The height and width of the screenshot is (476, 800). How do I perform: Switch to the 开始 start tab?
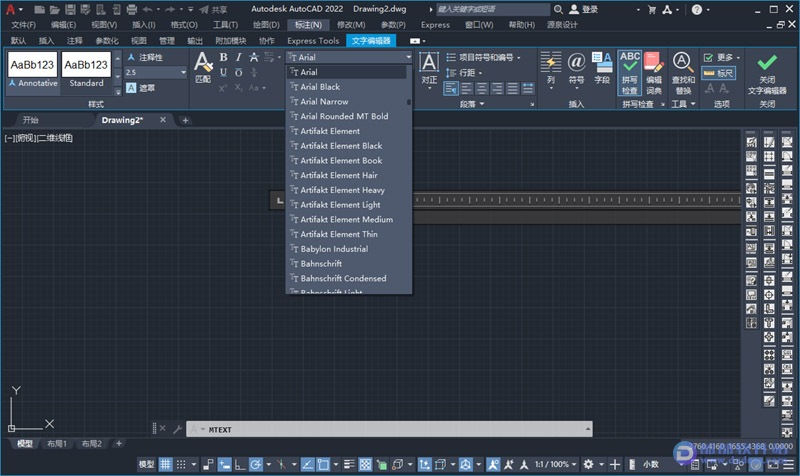point(31,120)
